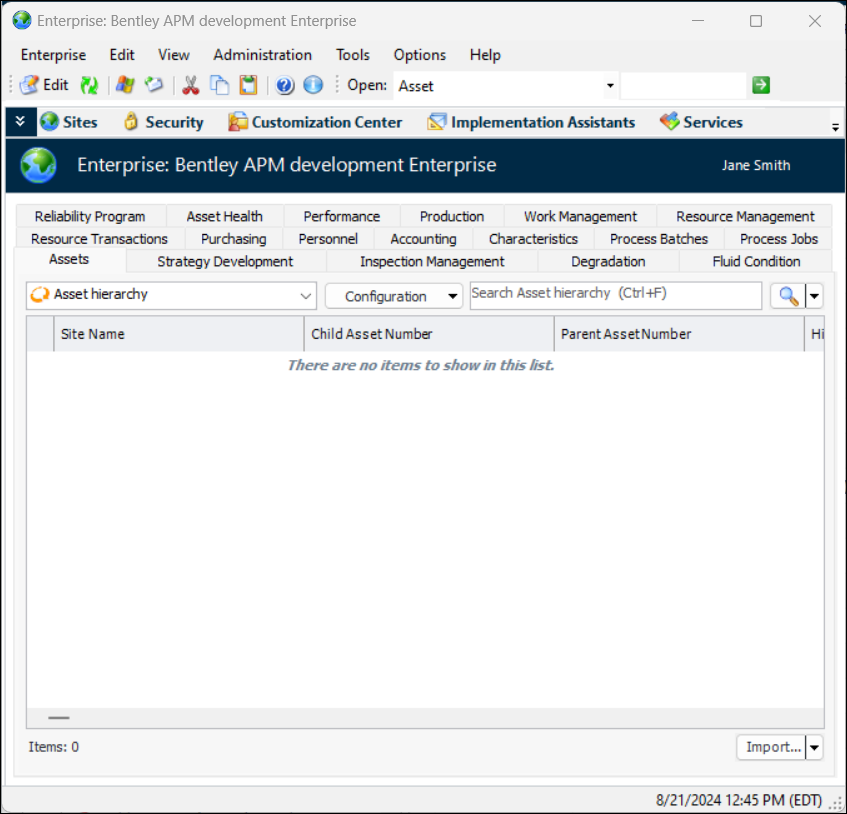Open the Tools menu
Viewport: 847px width, 814px height.
click(353, 55)
